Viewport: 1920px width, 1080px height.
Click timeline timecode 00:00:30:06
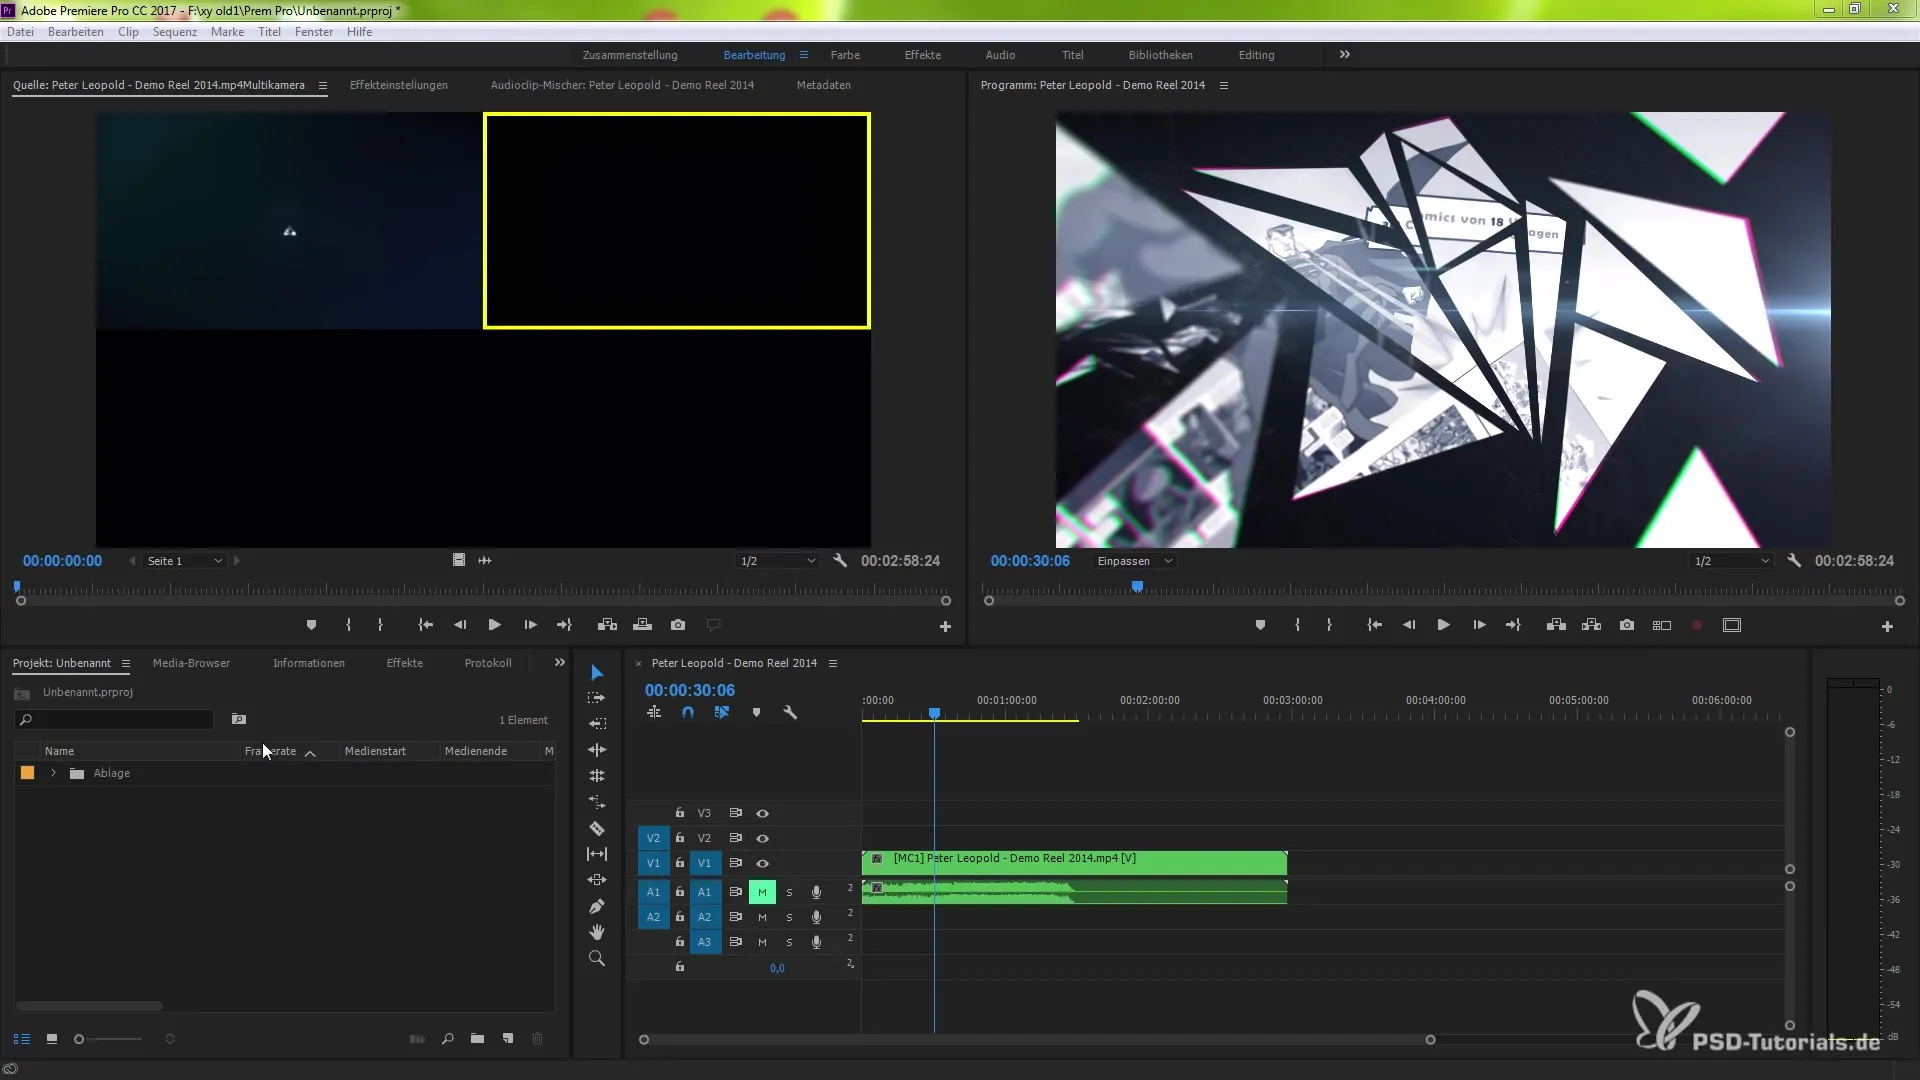(690, 690)
